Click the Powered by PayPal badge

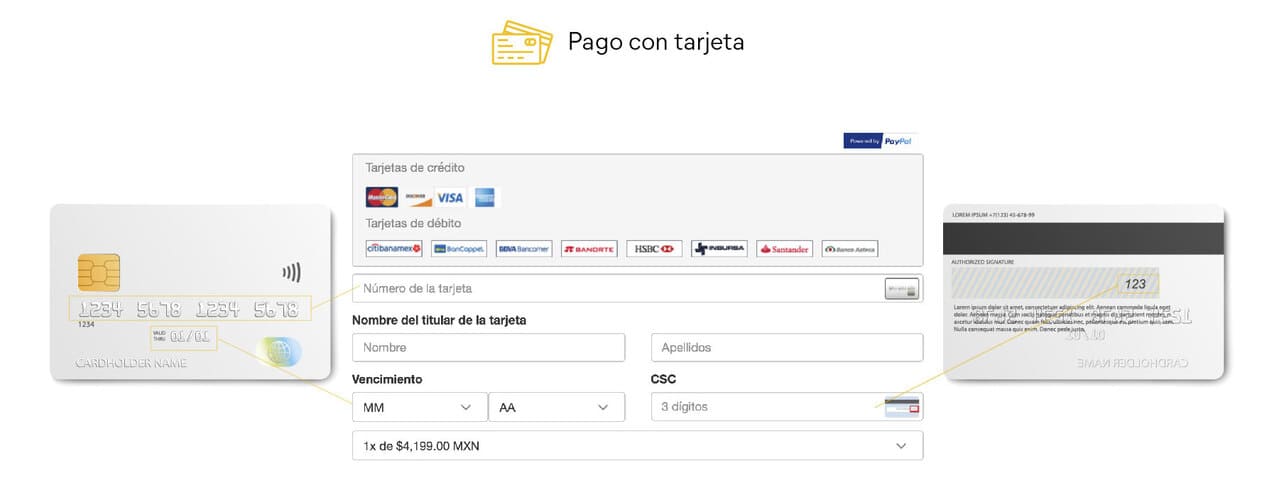pos(879,141)
